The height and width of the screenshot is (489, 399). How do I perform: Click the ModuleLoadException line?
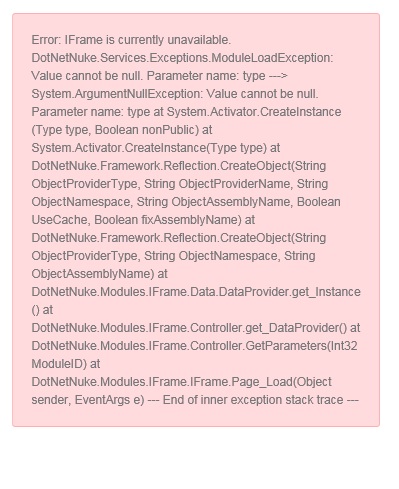182,58
